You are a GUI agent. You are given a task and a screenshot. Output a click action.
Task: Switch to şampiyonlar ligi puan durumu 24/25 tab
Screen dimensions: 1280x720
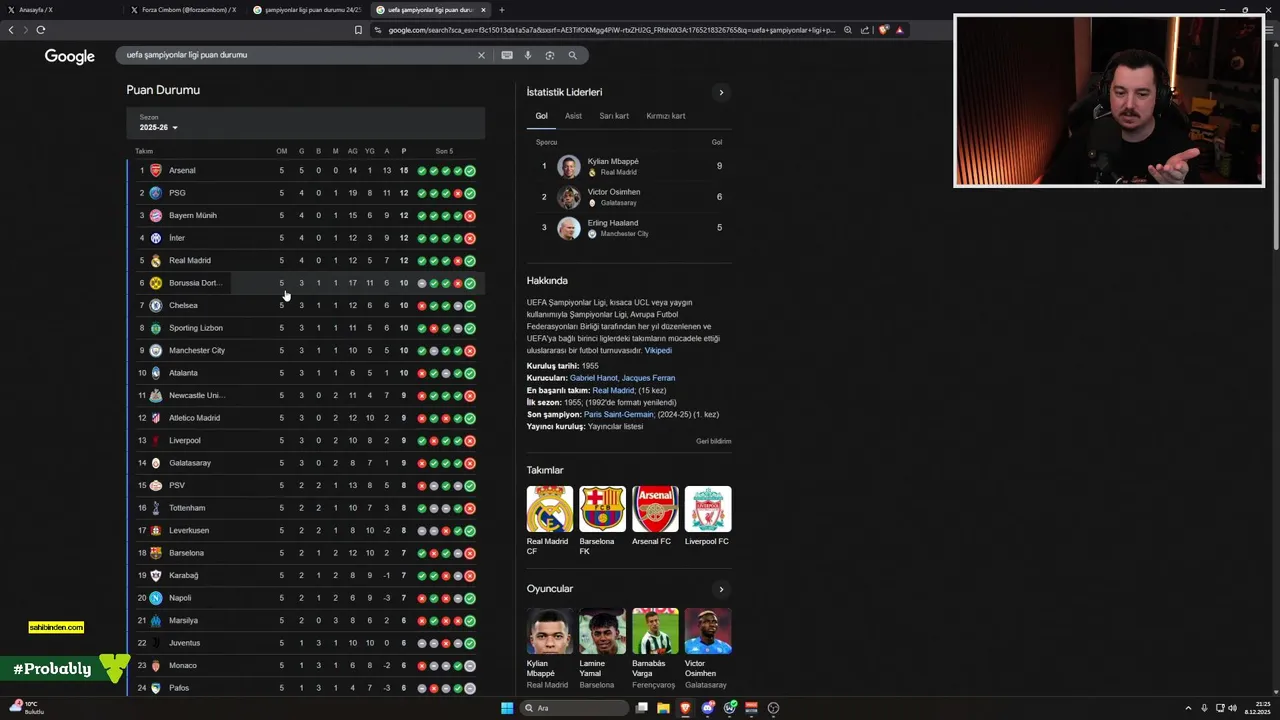pos(308,10)
